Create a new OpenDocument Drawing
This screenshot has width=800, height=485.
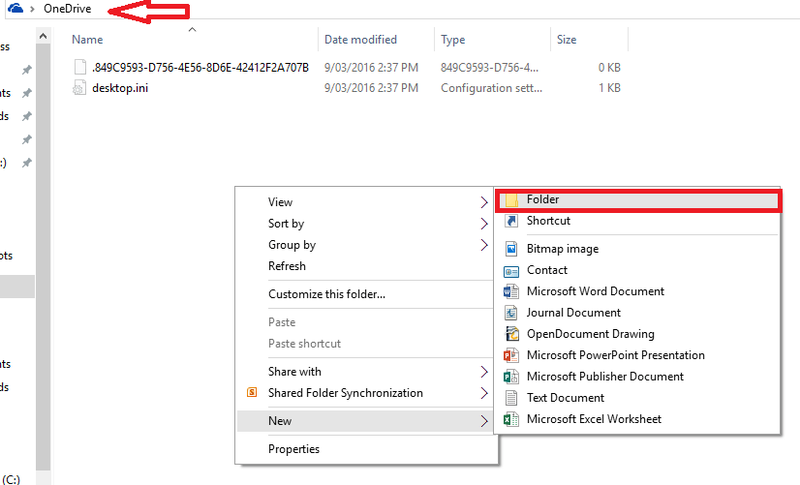(x=638, y=334)
